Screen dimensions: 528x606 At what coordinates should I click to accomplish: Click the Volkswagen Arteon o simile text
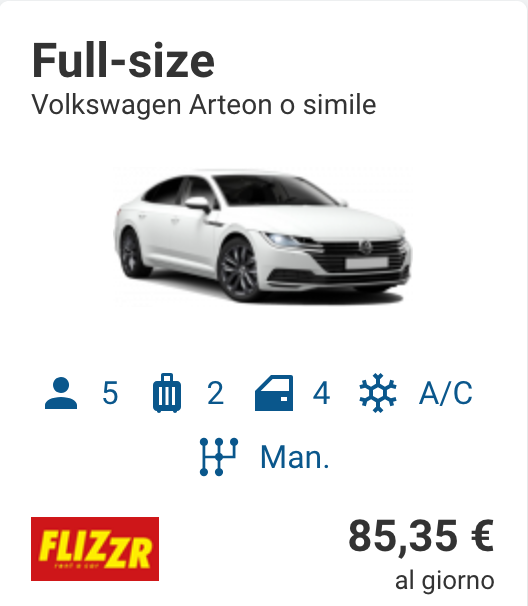pos(204,105)
